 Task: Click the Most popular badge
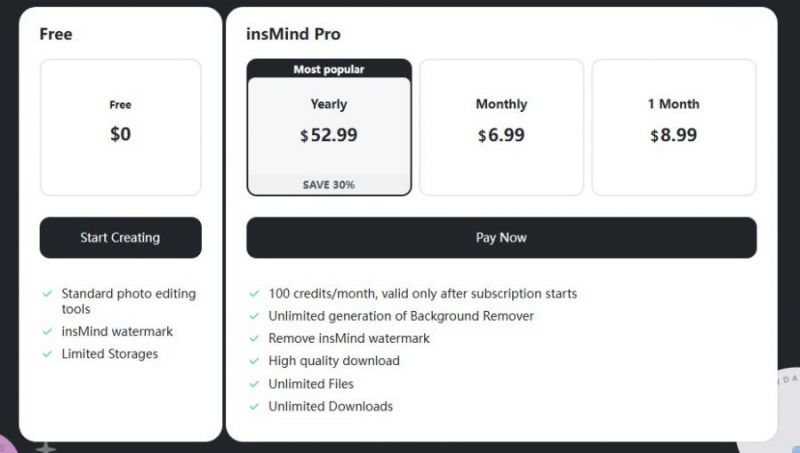click(x=329, y=69)
